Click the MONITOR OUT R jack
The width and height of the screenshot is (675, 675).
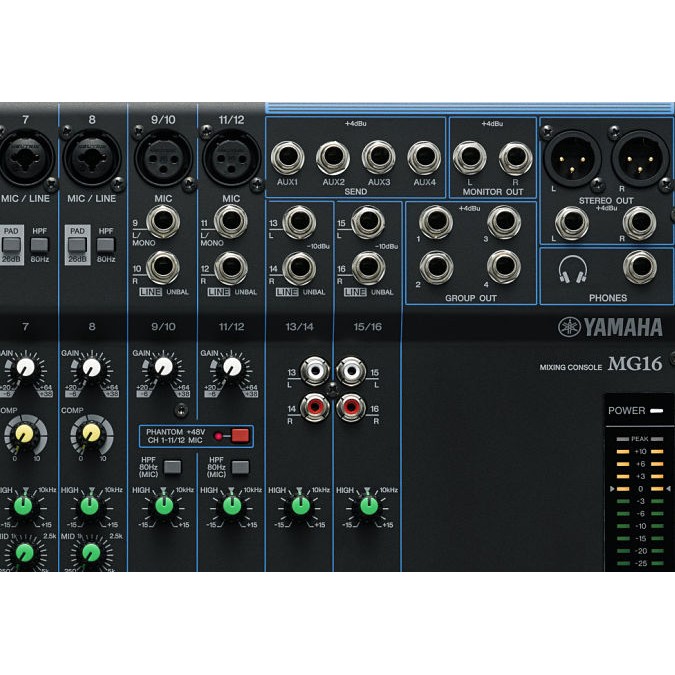pyautogui.click(x=516, y=158)
